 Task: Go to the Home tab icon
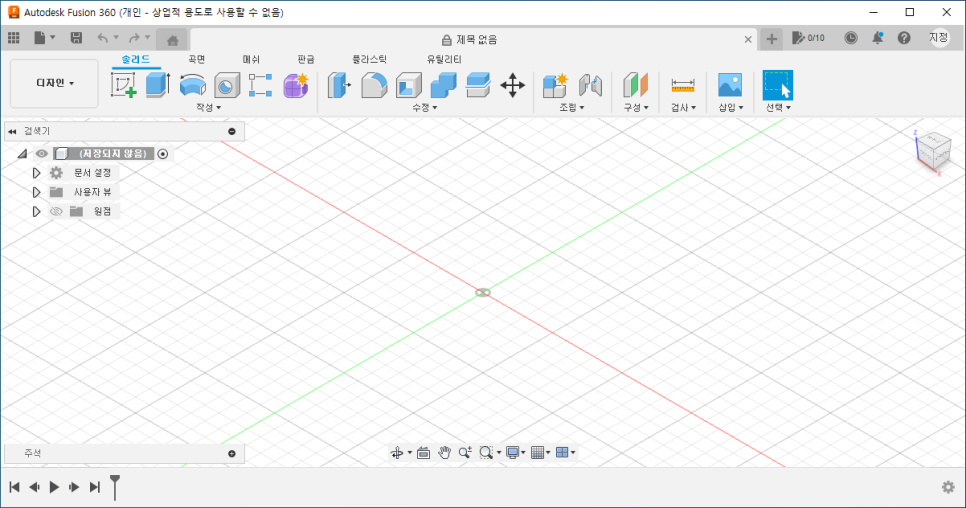172,40
